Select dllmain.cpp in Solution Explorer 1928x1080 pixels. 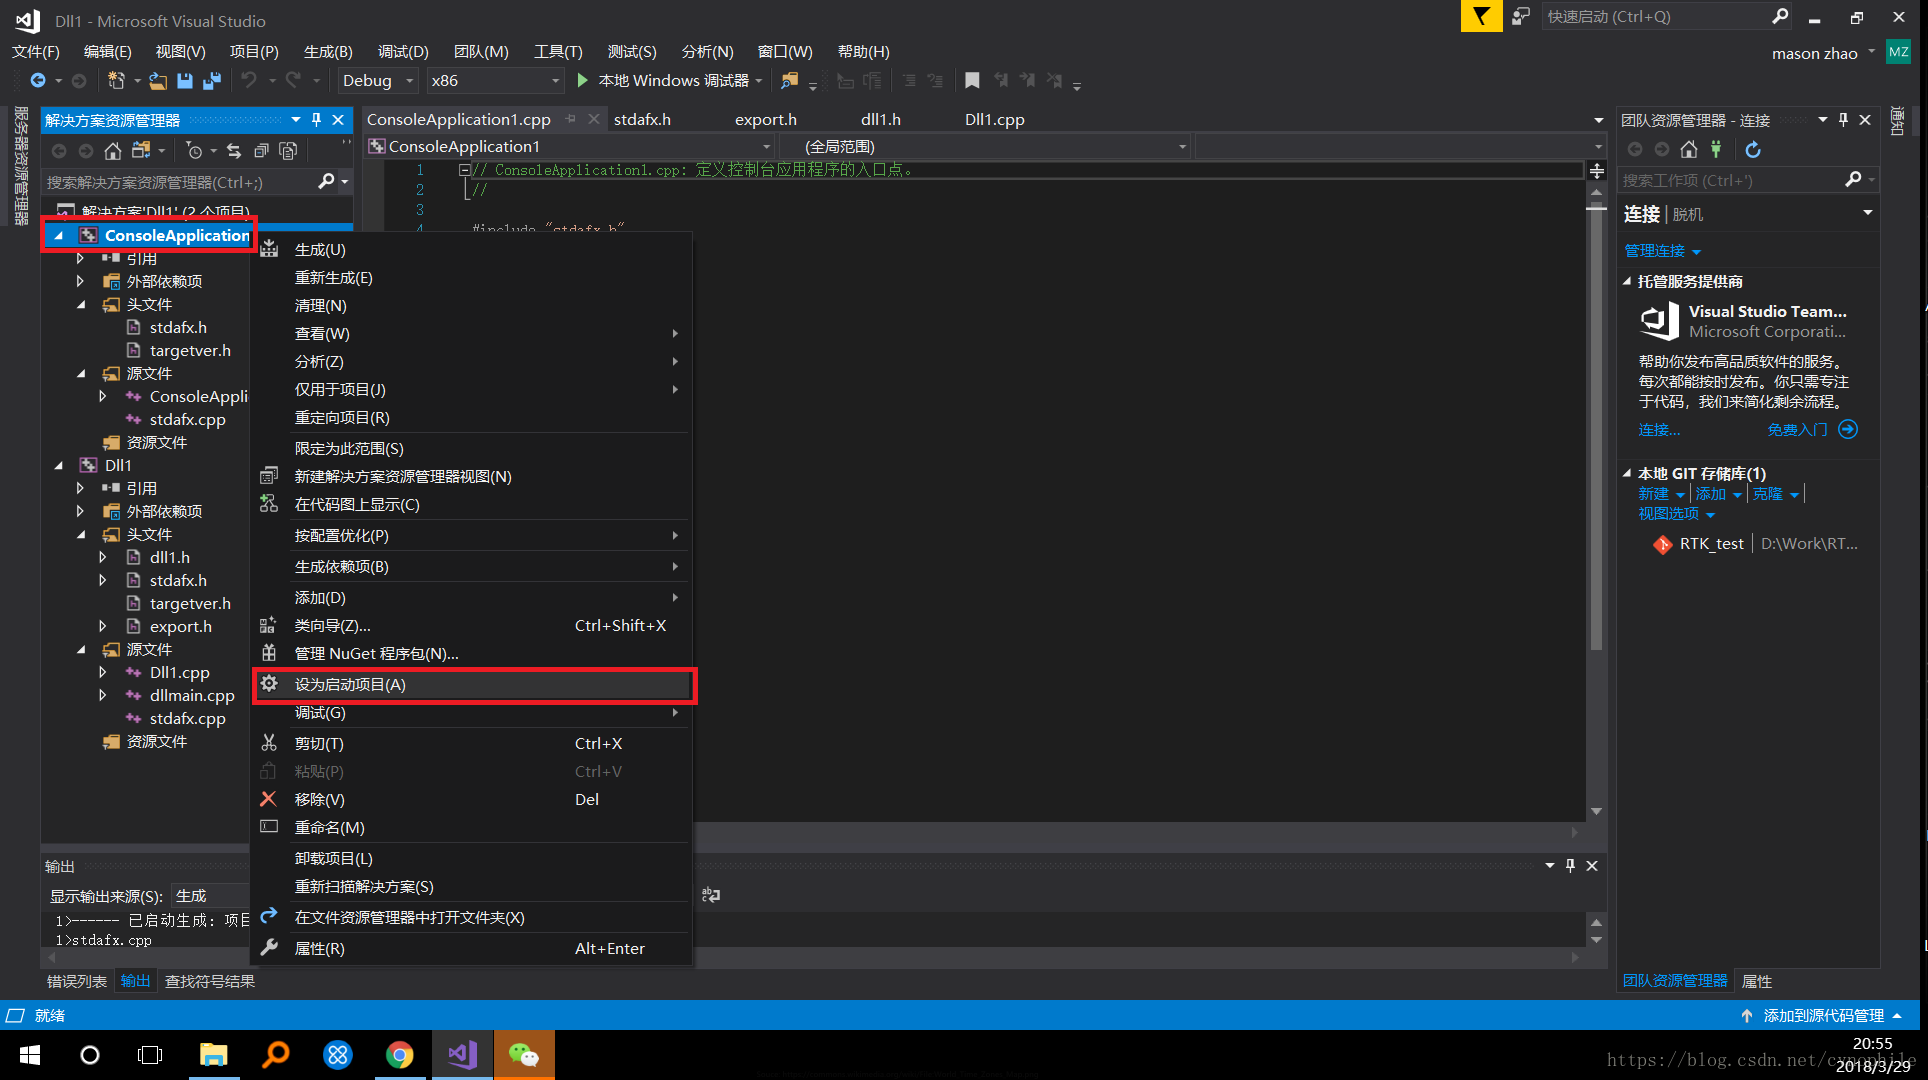(192, 696)
